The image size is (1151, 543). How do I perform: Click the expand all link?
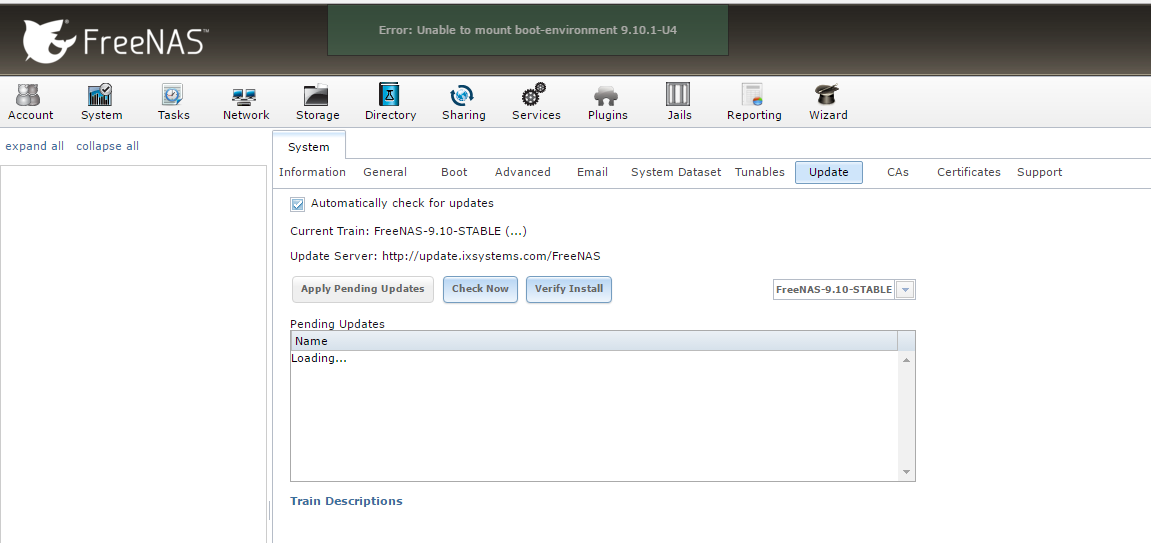pyautogui.click(x=35, y=146)
